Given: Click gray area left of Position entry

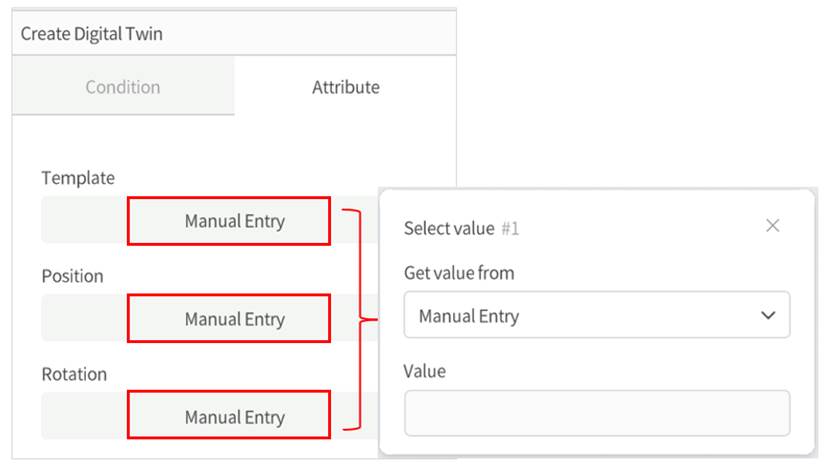Looking at the screenshot, I should (84, 319).
